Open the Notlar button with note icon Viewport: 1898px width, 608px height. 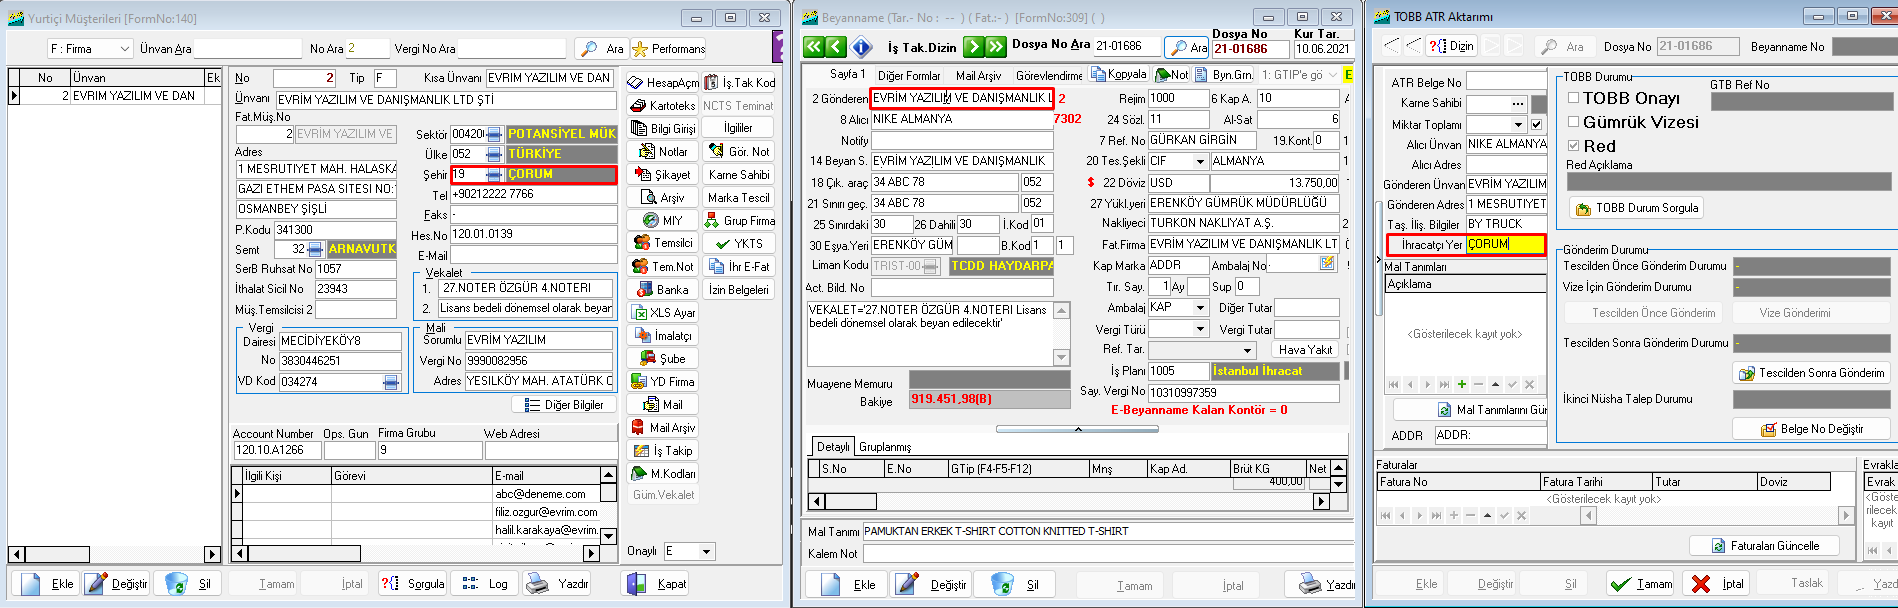tap(663, 151)
